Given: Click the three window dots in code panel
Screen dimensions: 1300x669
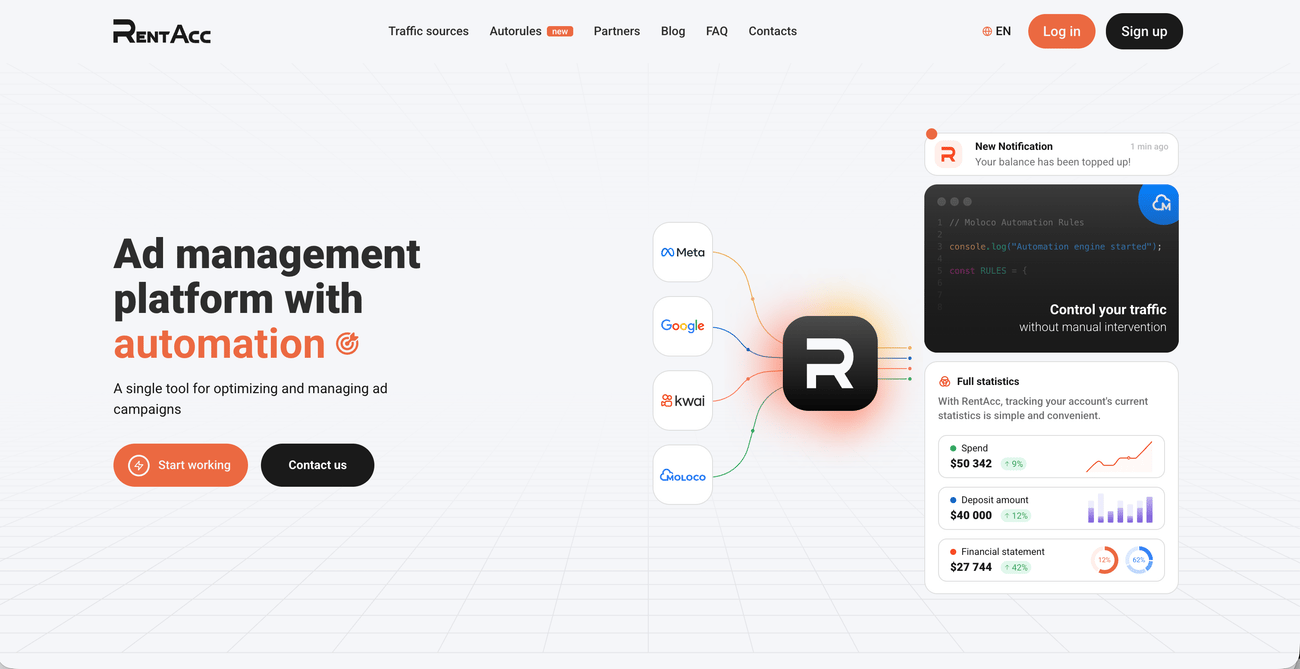Looking at the screenshot, I should pos(955,202).
